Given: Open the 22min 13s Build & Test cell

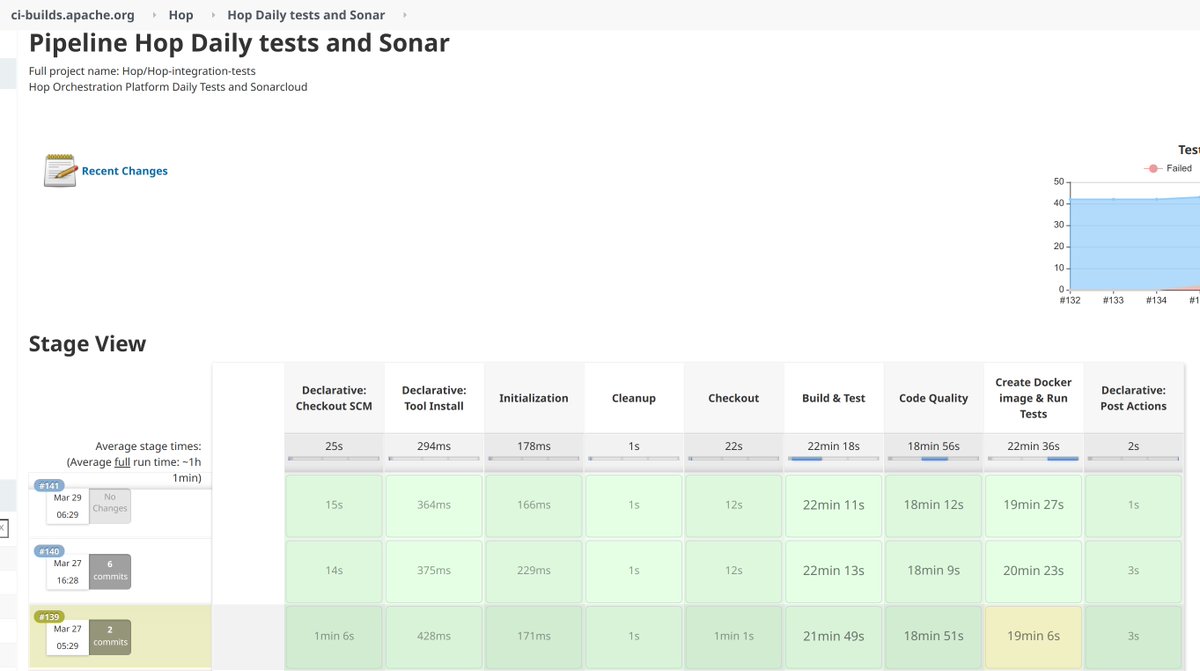Looking at the screenshot, I should click(834, 570).
